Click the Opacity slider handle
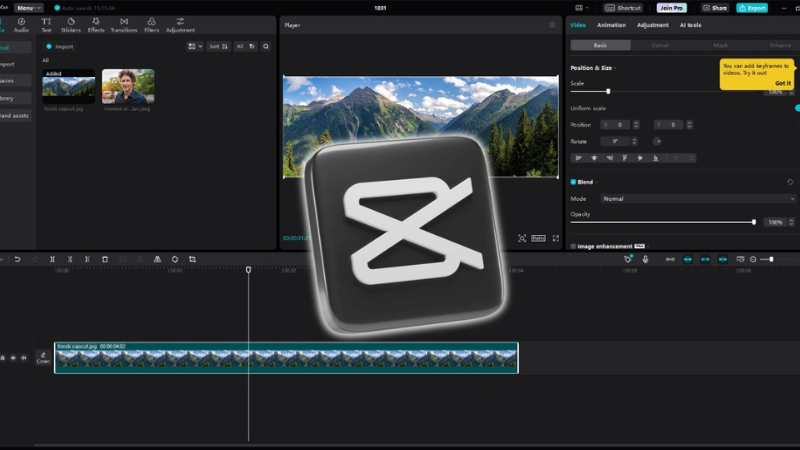This screenshot has width=800, height=450. 754,222
